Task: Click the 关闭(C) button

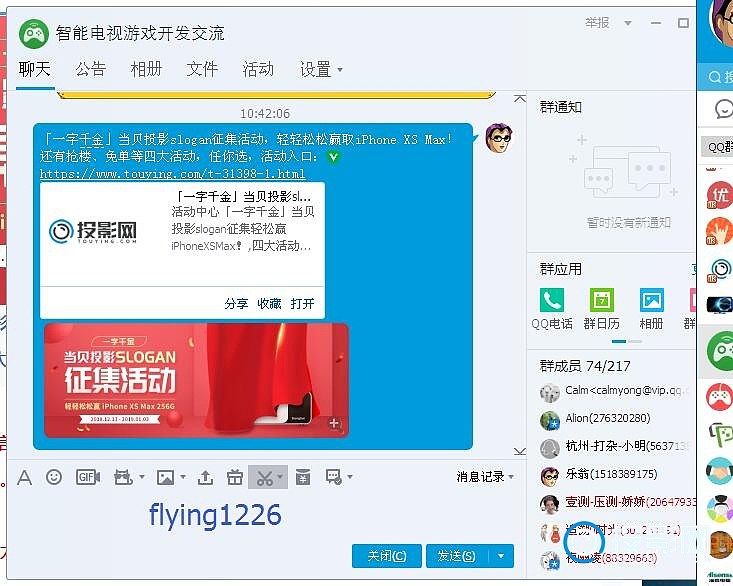Action: tap(387, 556)
